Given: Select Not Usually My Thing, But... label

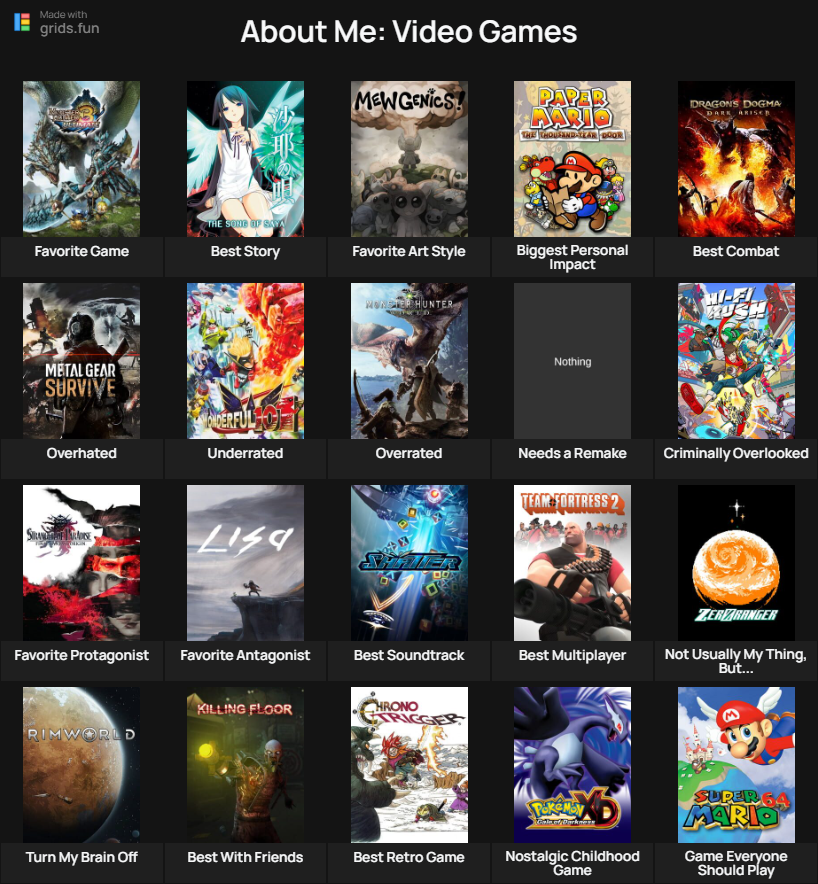Looking at the screenshot, I should [736, 661].
